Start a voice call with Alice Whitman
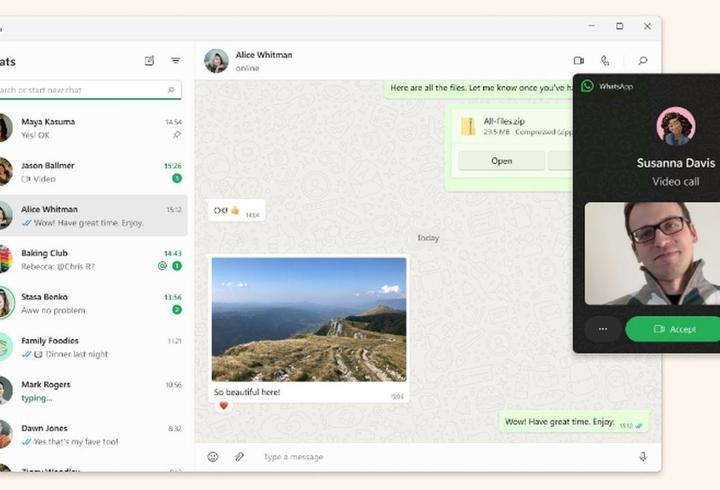 pos(605,61)
